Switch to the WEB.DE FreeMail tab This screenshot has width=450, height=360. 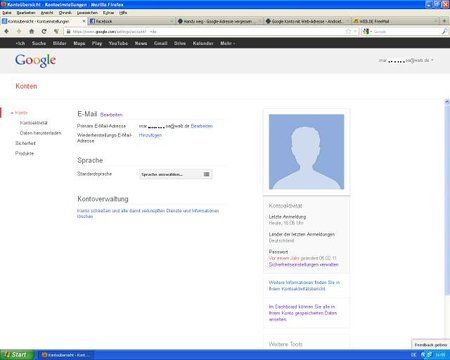tap(395, 21)
